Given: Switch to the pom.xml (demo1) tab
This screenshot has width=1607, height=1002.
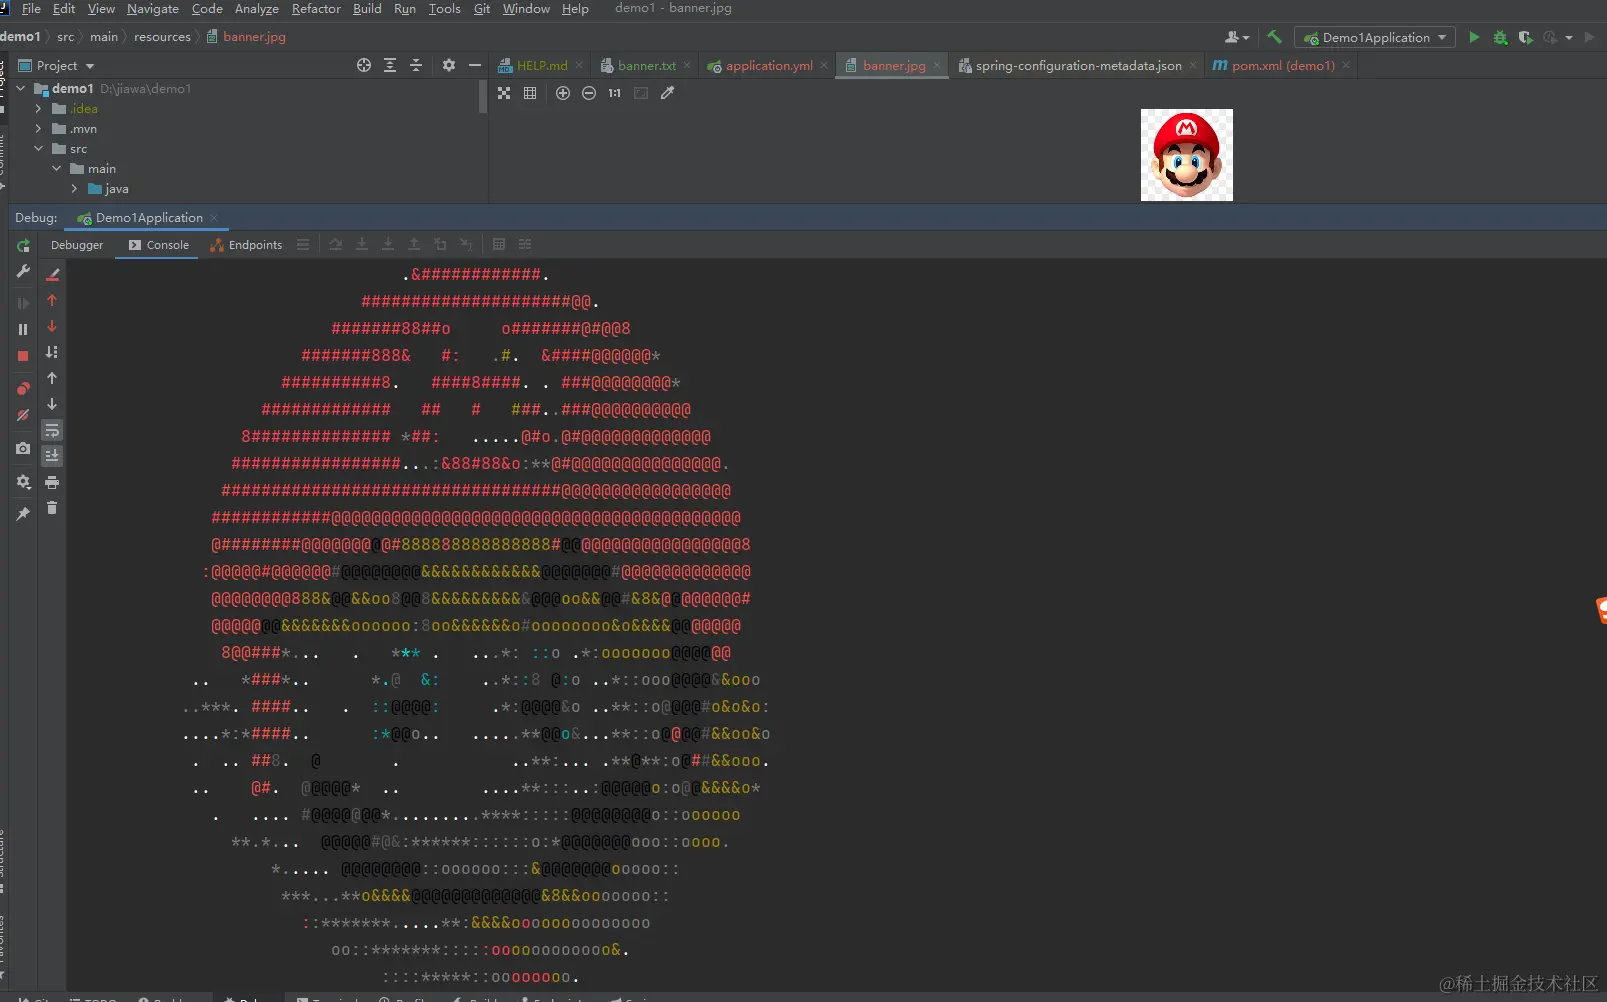Looking at the screenshot, I should tap(1282, 66).
